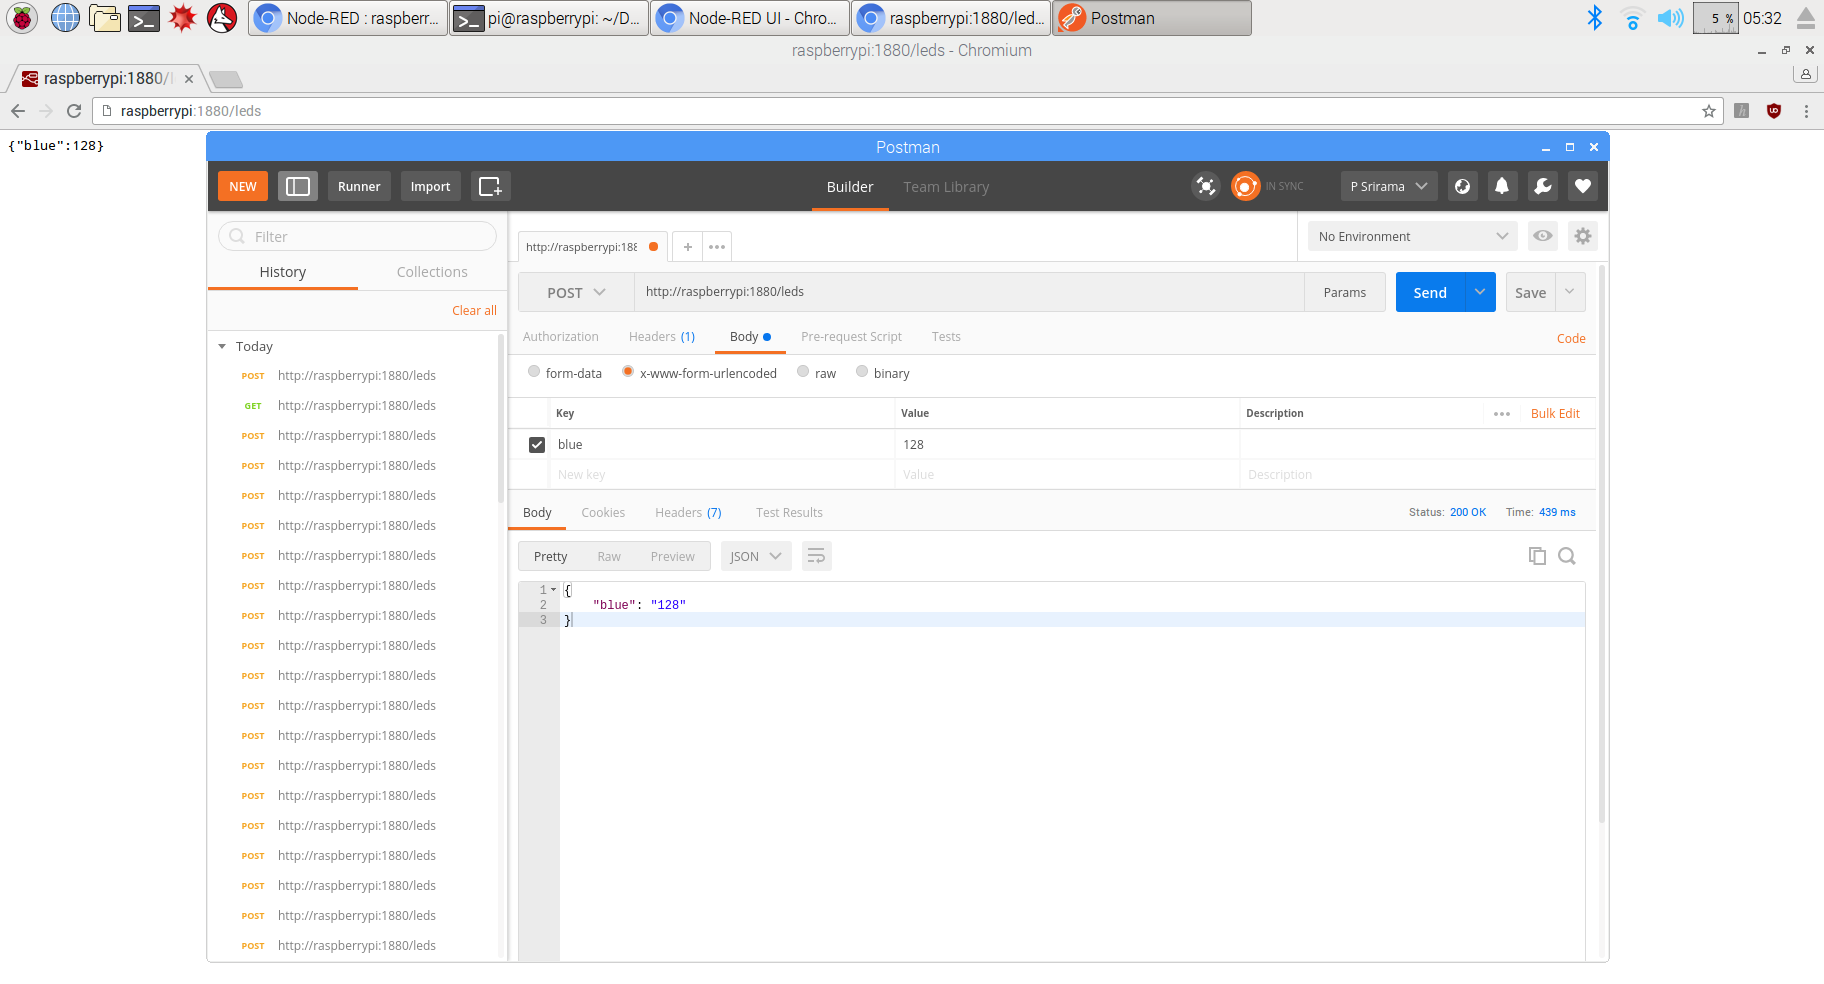Select the form-data radio button
Image resolution: width=1824 pixels, height=984 pixels.
[x=534, y=372]
